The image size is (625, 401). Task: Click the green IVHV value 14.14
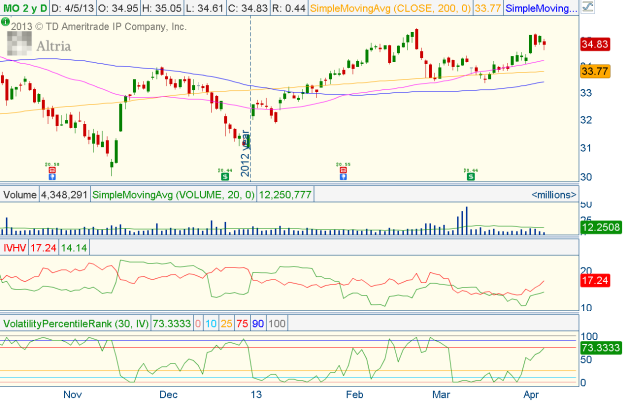tap(74, 248)
